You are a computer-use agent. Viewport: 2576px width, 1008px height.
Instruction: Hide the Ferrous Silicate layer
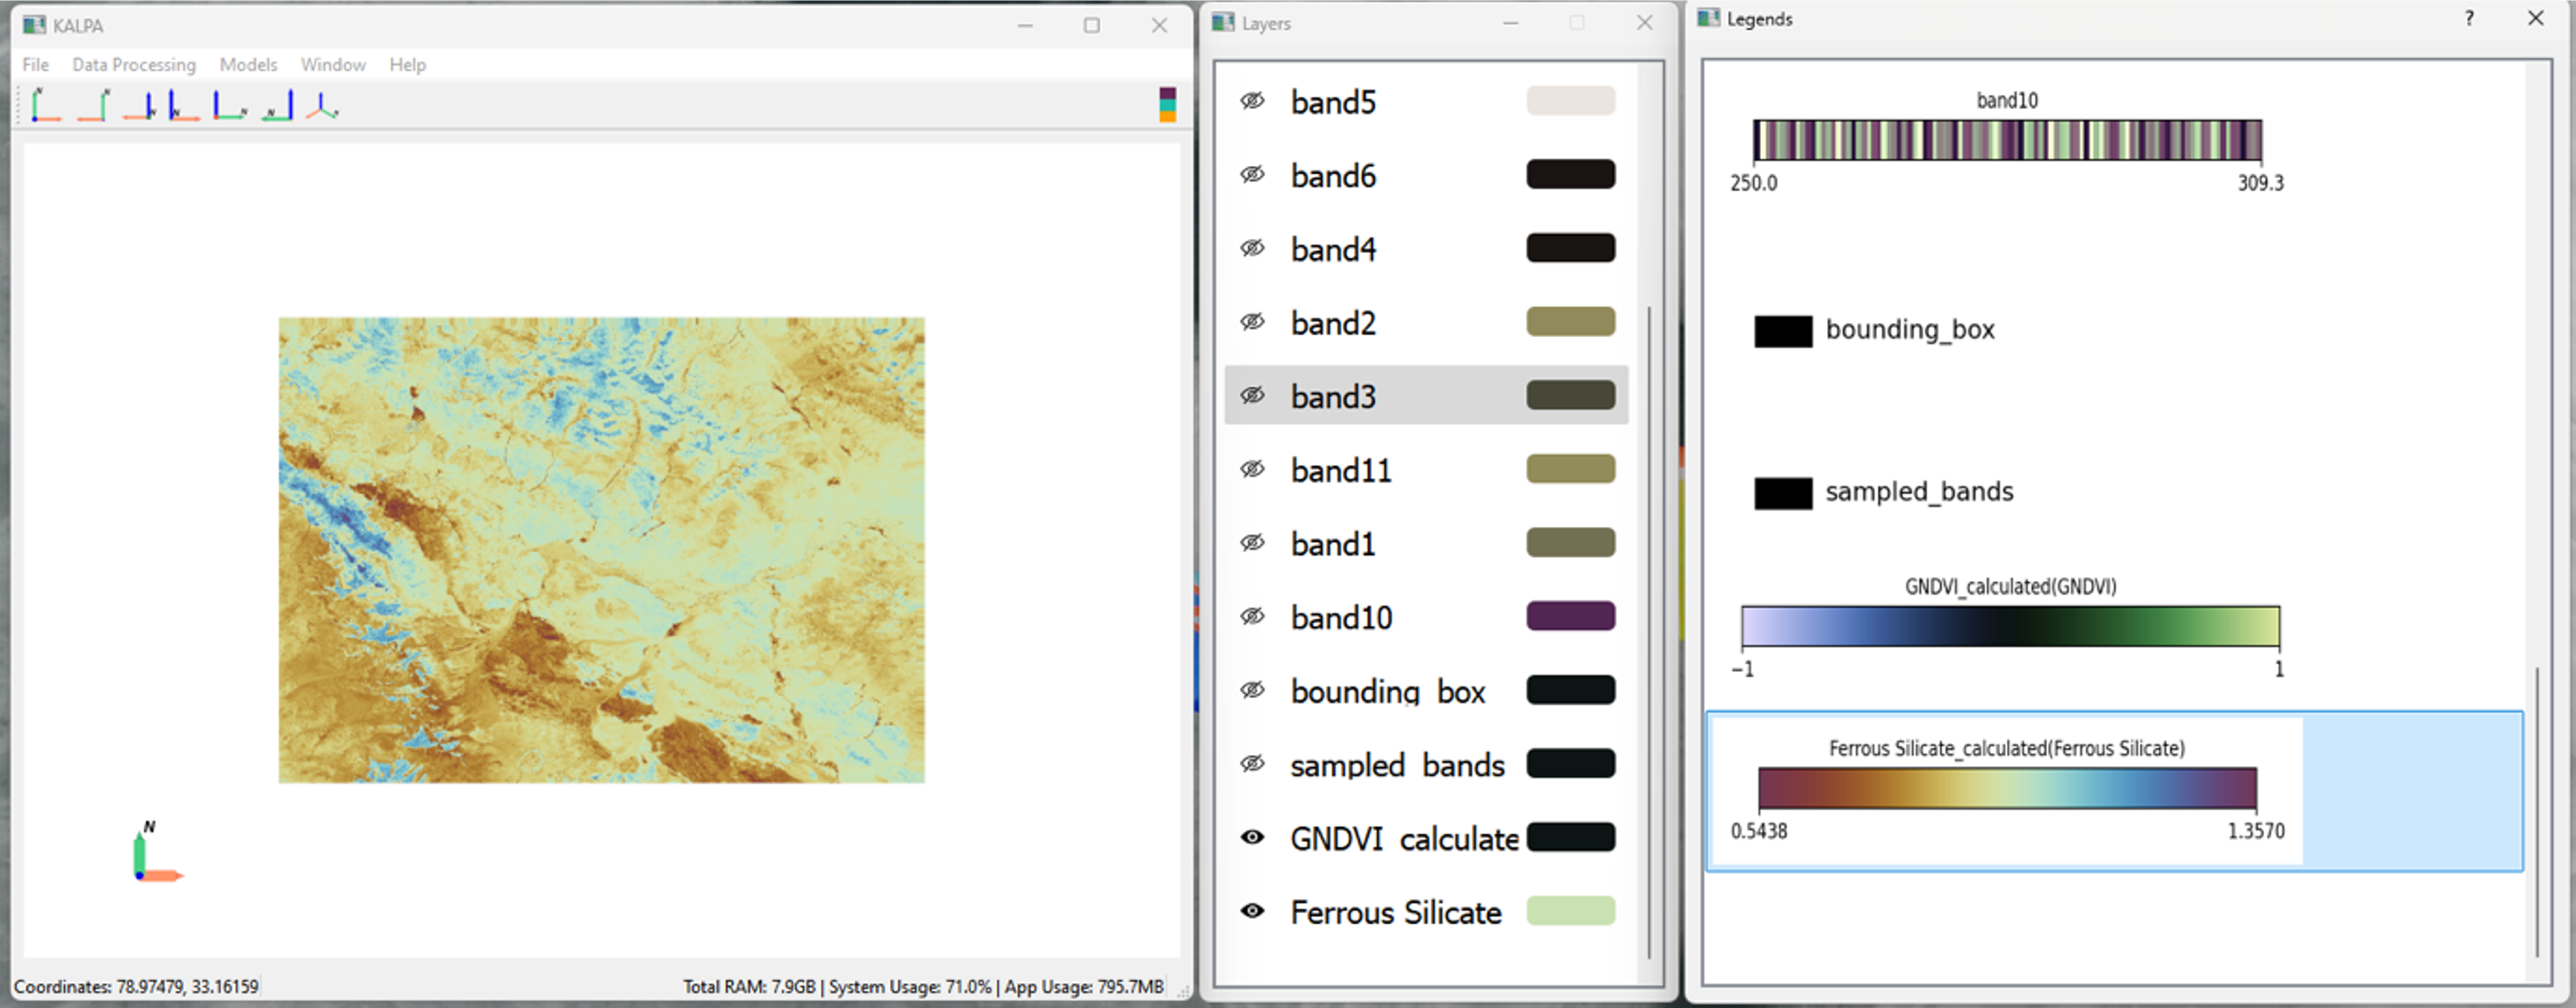(x=1252, y=912)
